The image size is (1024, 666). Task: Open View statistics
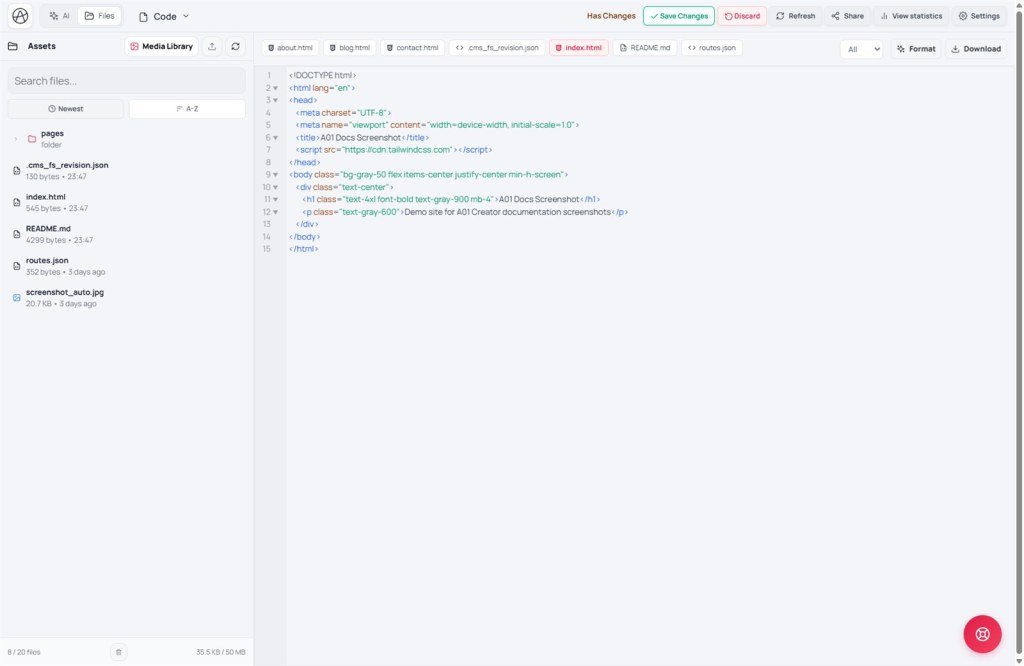click(x=912, y=16)
